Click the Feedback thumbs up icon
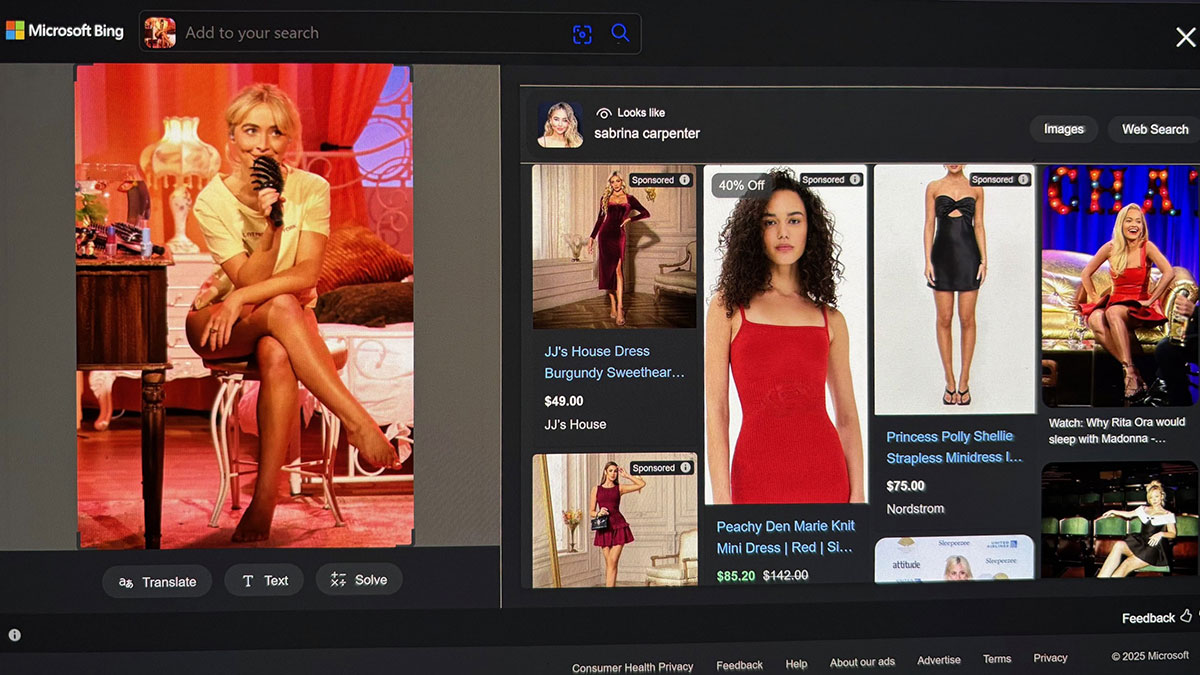The width and height of the screenshot is (1200, 675). pyautogui.click(x=1186, y=616)
